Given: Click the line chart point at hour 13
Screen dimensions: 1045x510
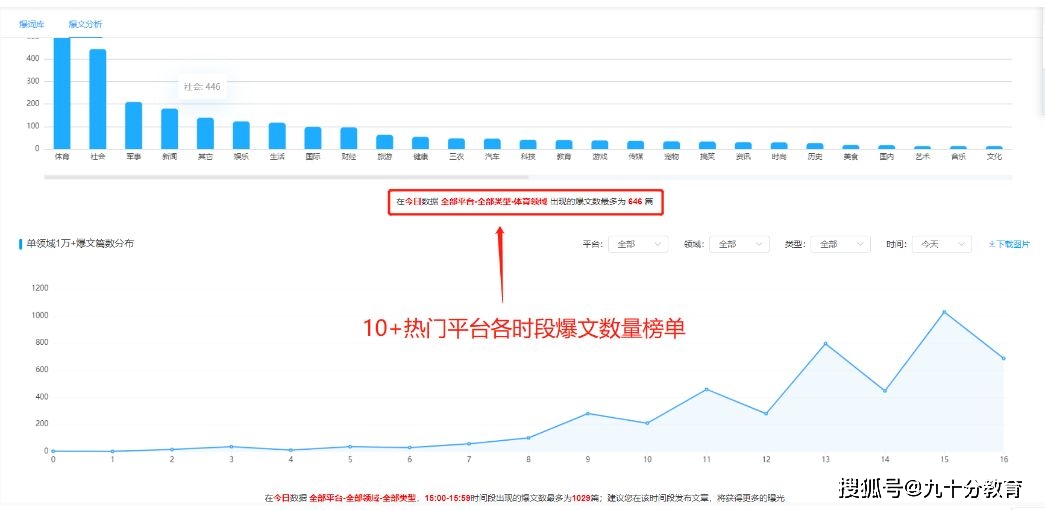Looking at the screenshot, I should point(825,343).
